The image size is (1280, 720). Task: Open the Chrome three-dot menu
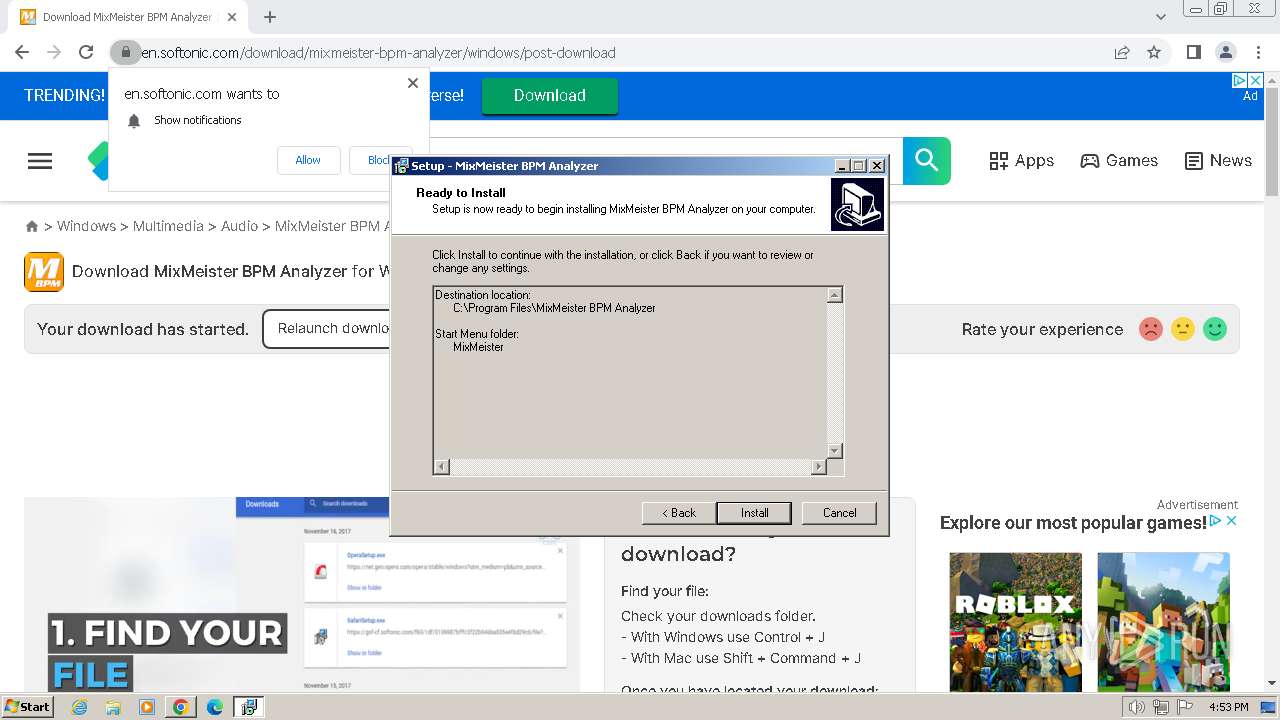tap(1258, 52)
